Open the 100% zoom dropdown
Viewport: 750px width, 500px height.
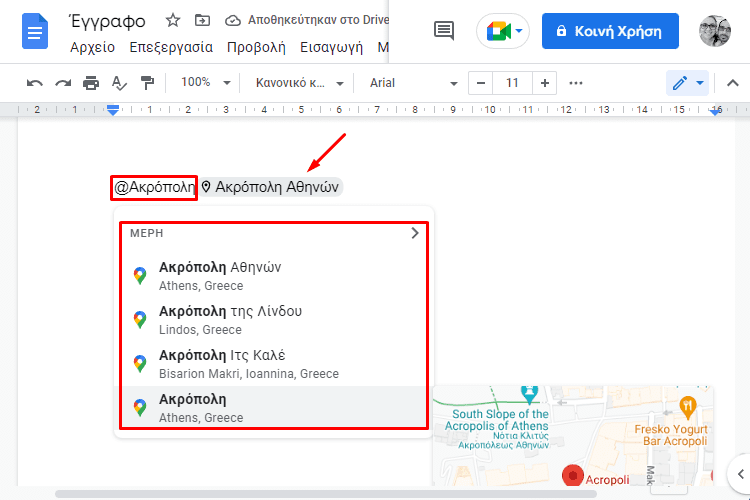206,83
